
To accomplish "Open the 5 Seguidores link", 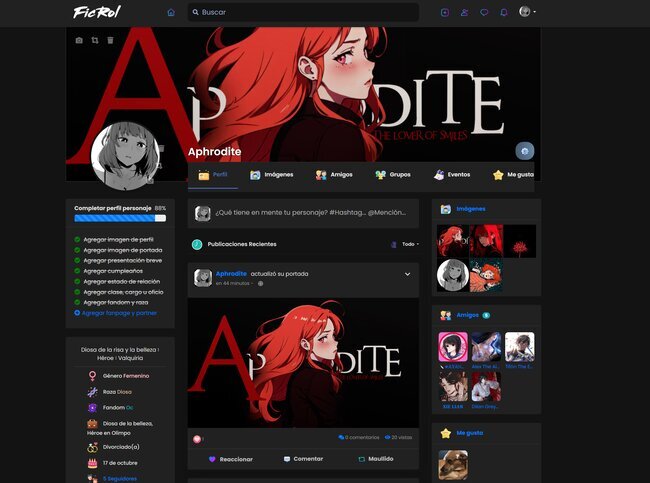I will (120, 478).
